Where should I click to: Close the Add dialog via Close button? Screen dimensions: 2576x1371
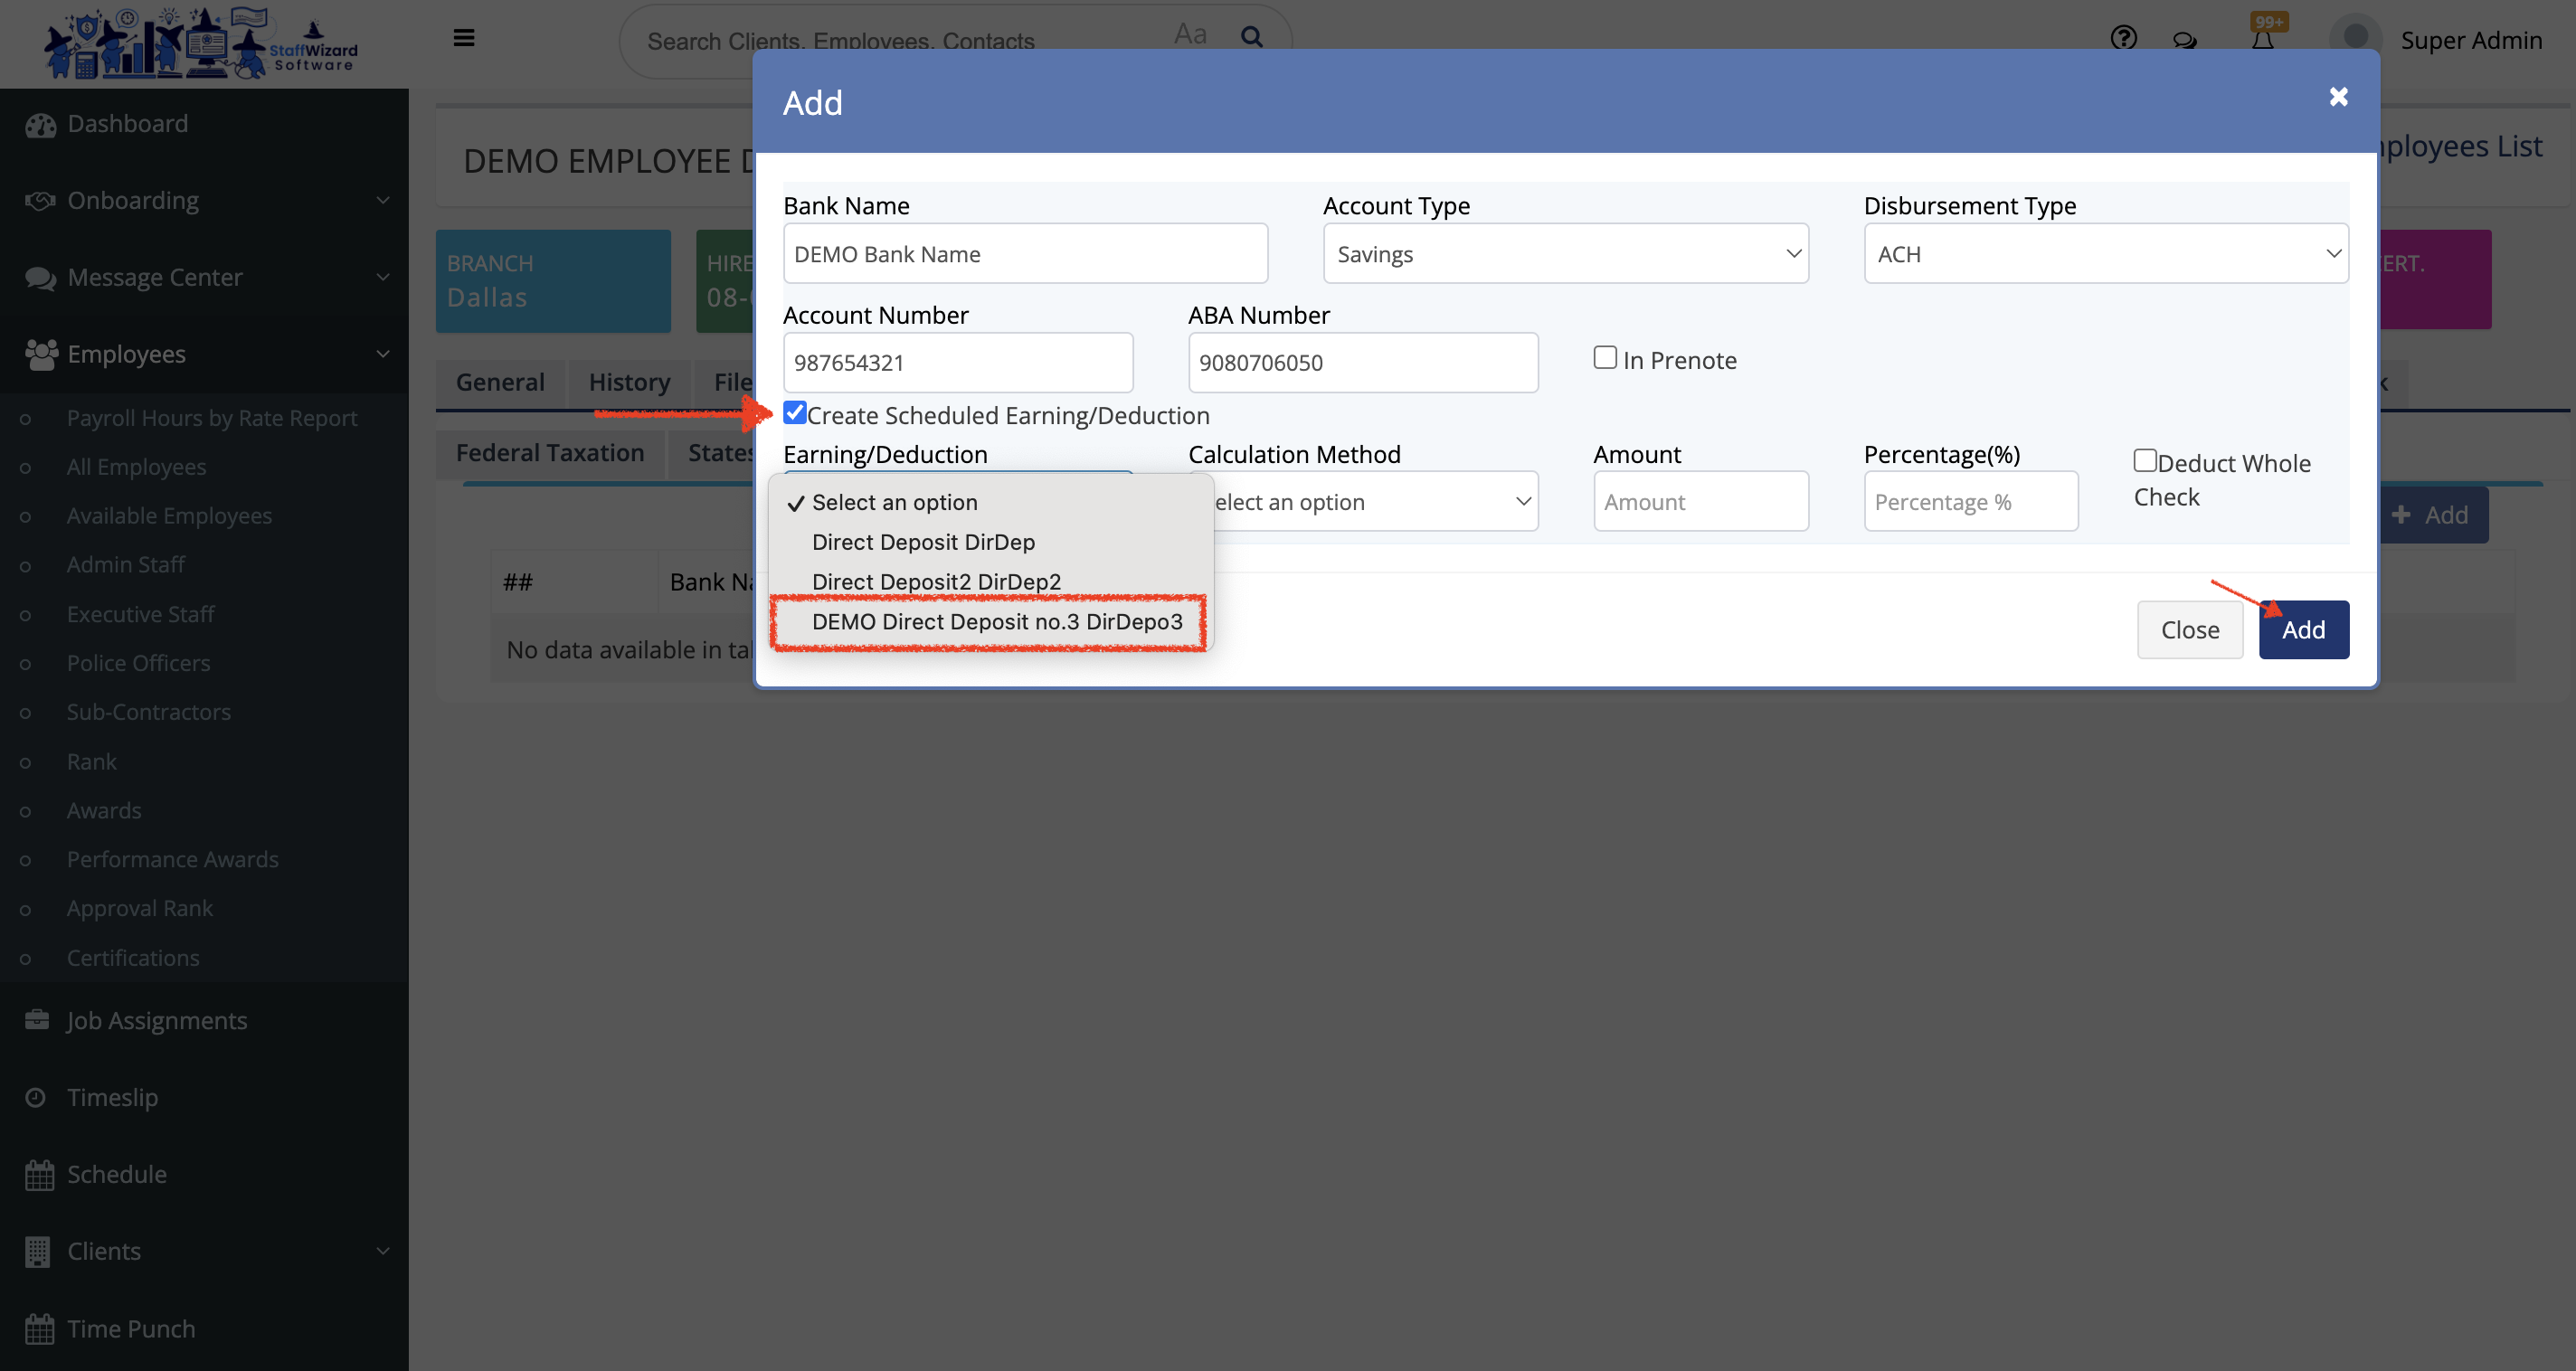coord(2189,629)
